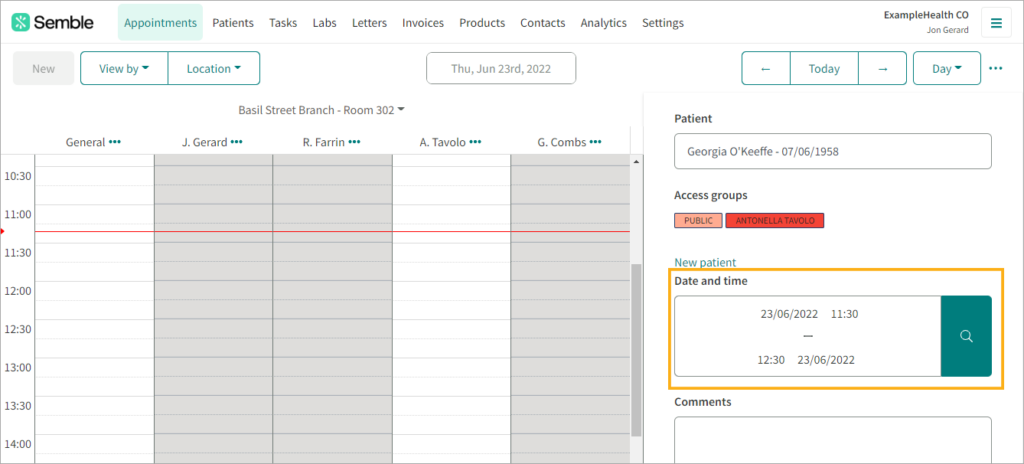
Task: Click the calendar vertical scrollbar thumb
Action: (637, 350)
